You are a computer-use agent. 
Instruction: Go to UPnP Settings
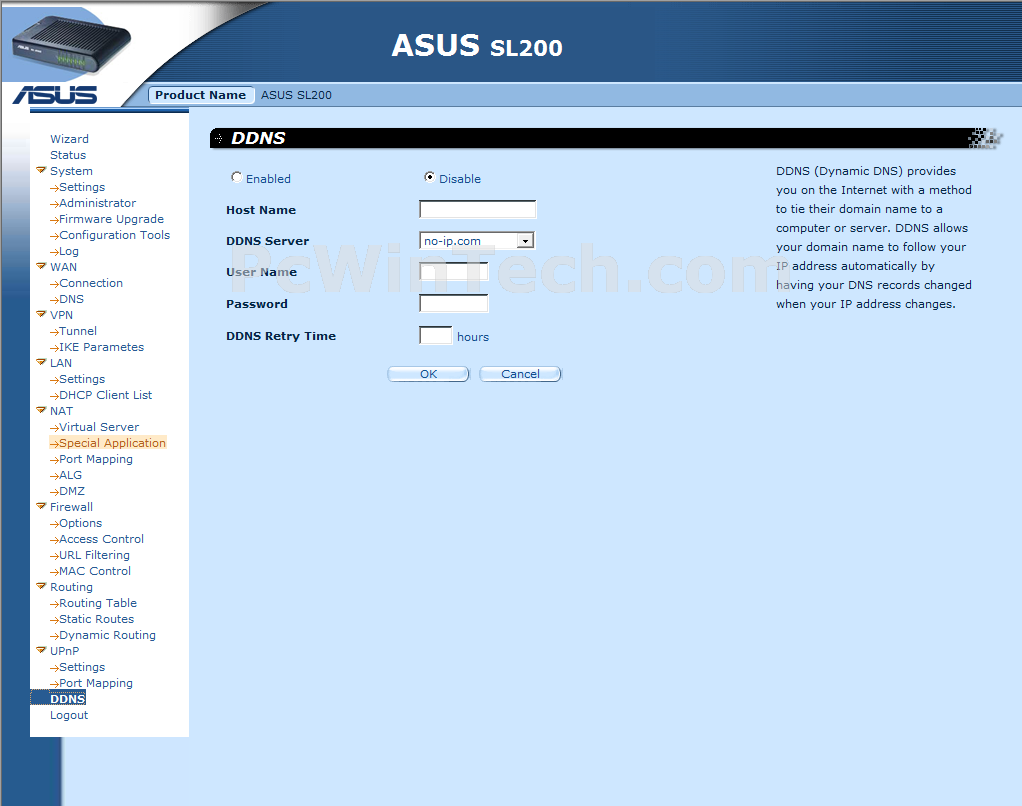pyautogui.click(x=82, y=667)
